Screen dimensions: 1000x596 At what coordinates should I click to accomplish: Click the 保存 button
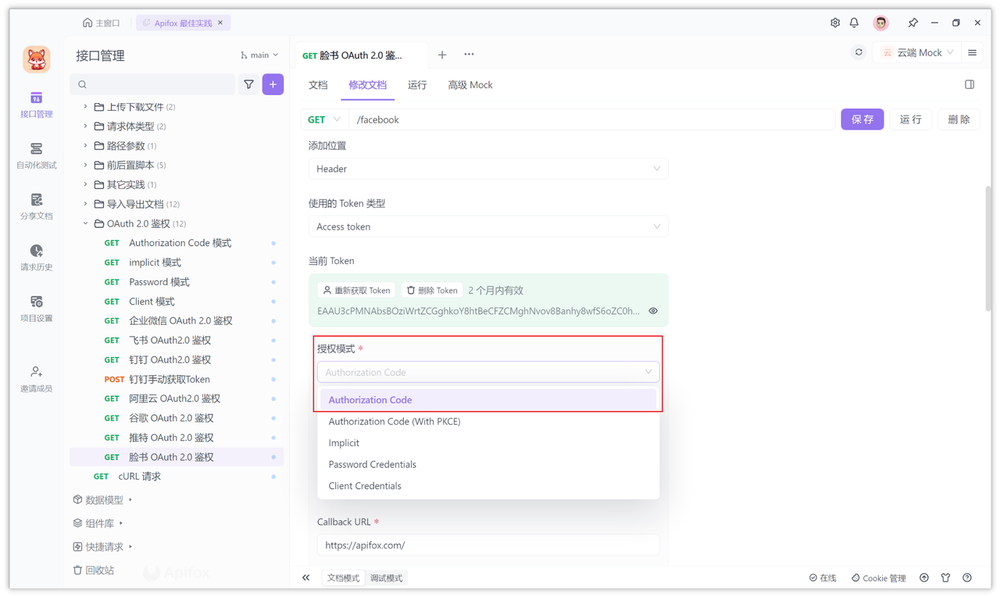click(x=863, y=119)
